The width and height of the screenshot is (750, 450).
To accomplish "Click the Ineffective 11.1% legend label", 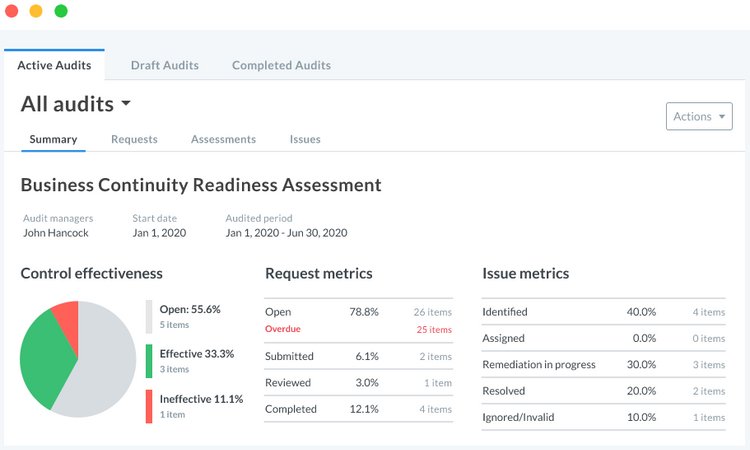I will pos(201,399).
